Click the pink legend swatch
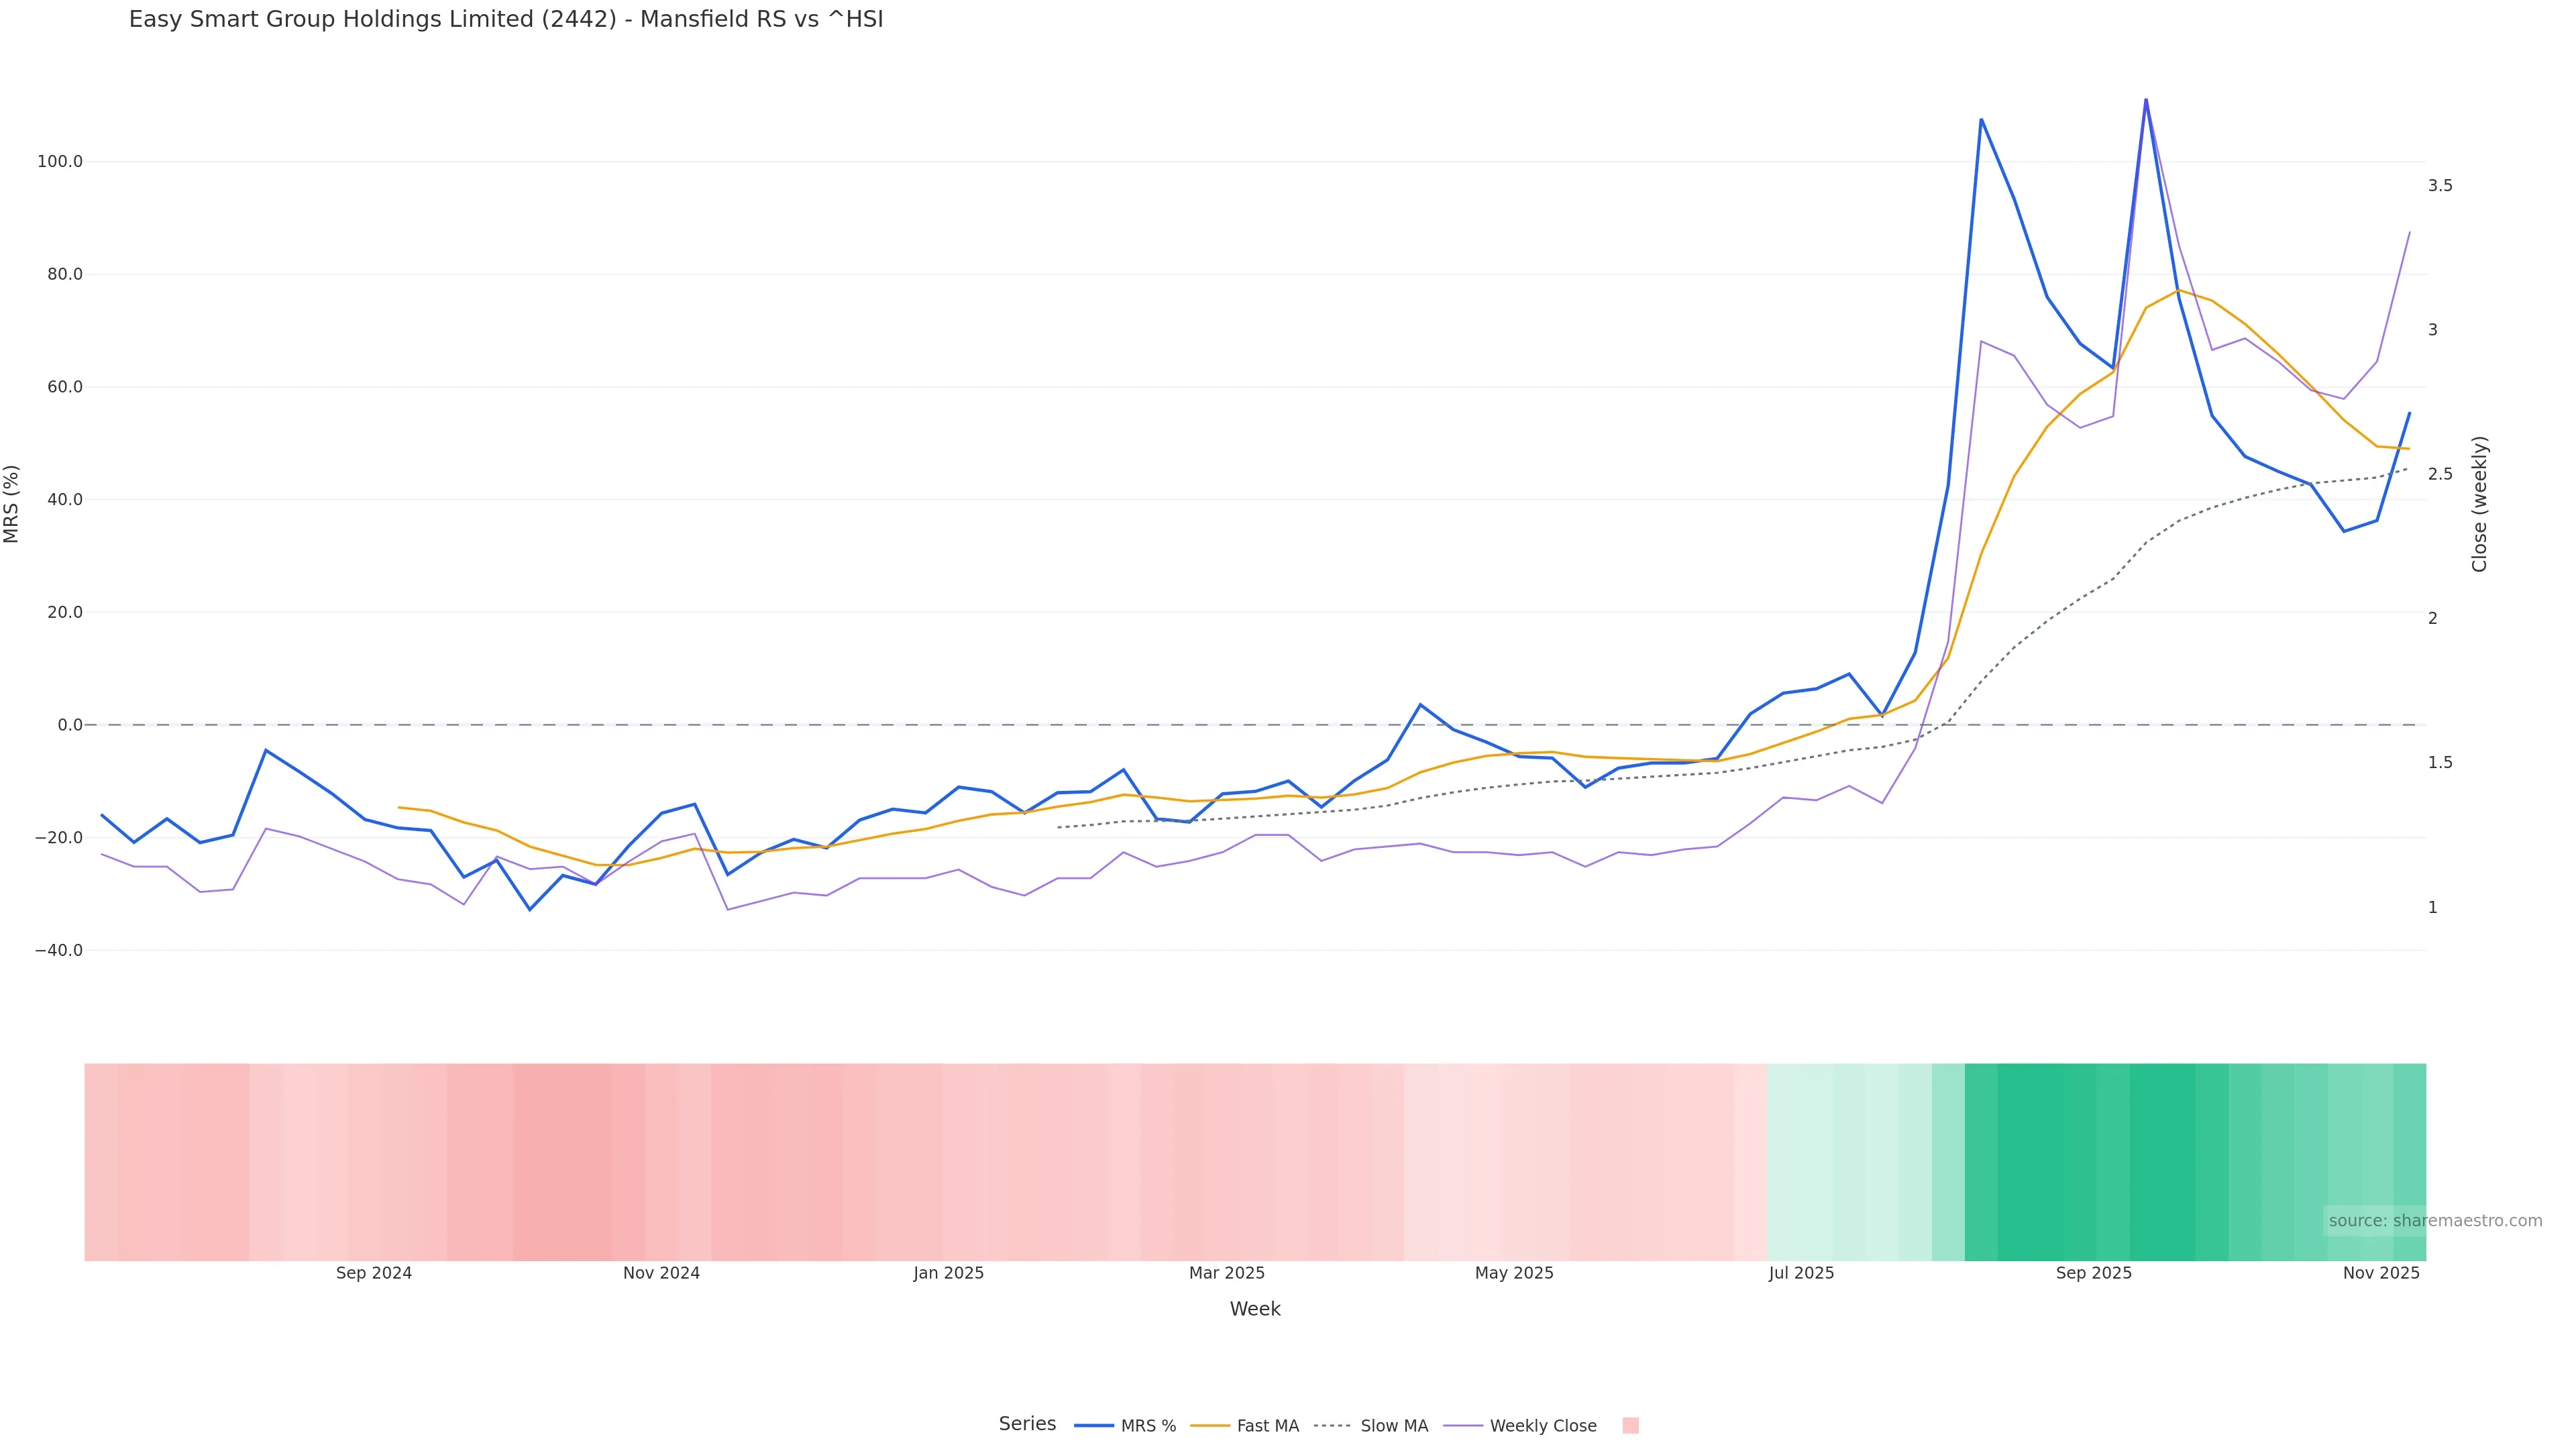2576x1449 pixels. tap(1630, 1426)
